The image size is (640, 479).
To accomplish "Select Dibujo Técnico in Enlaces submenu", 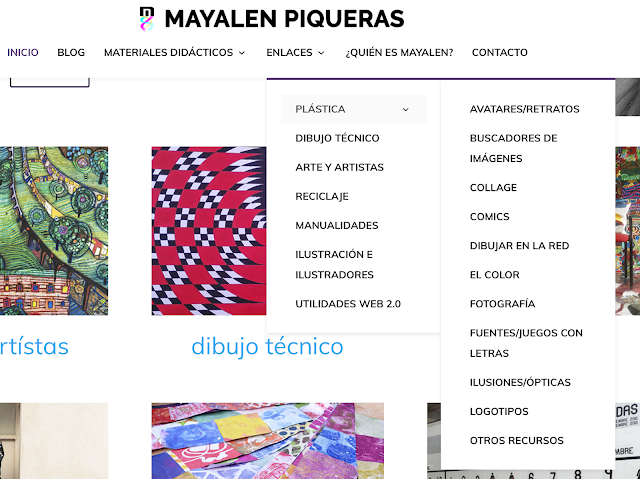I will (337, 138).
